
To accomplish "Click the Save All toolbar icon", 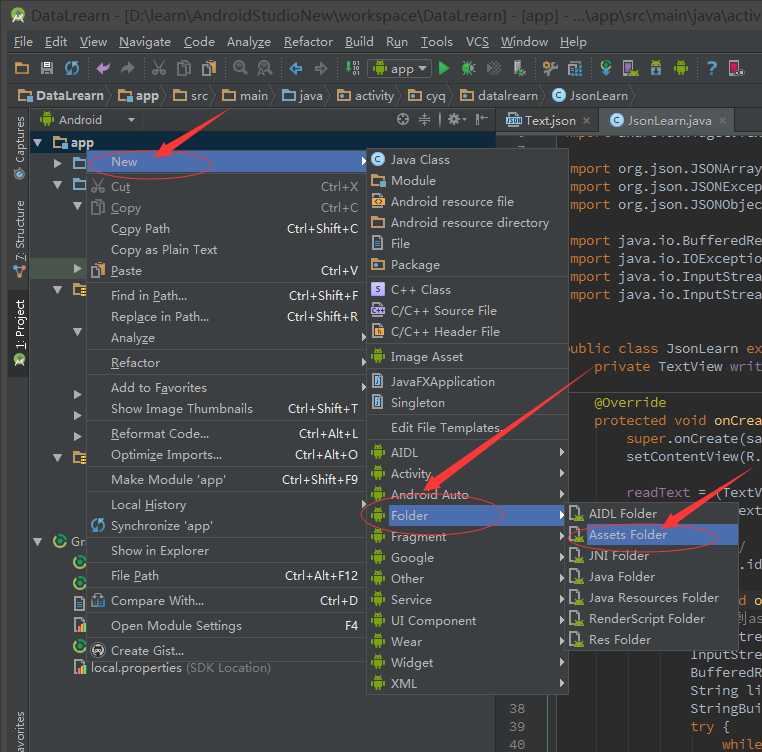I will tap(47, 68).
